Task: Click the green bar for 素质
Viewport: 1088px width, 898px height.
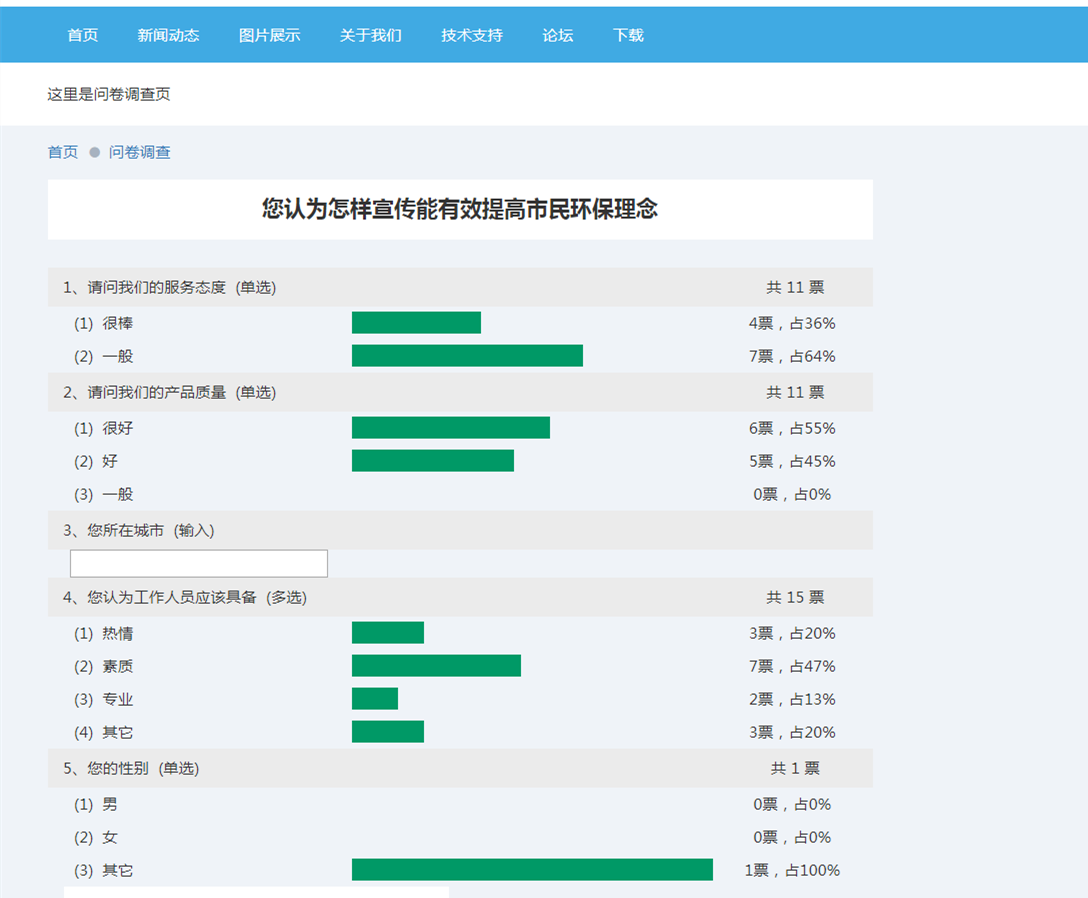Action: click(x=436, y=666)
